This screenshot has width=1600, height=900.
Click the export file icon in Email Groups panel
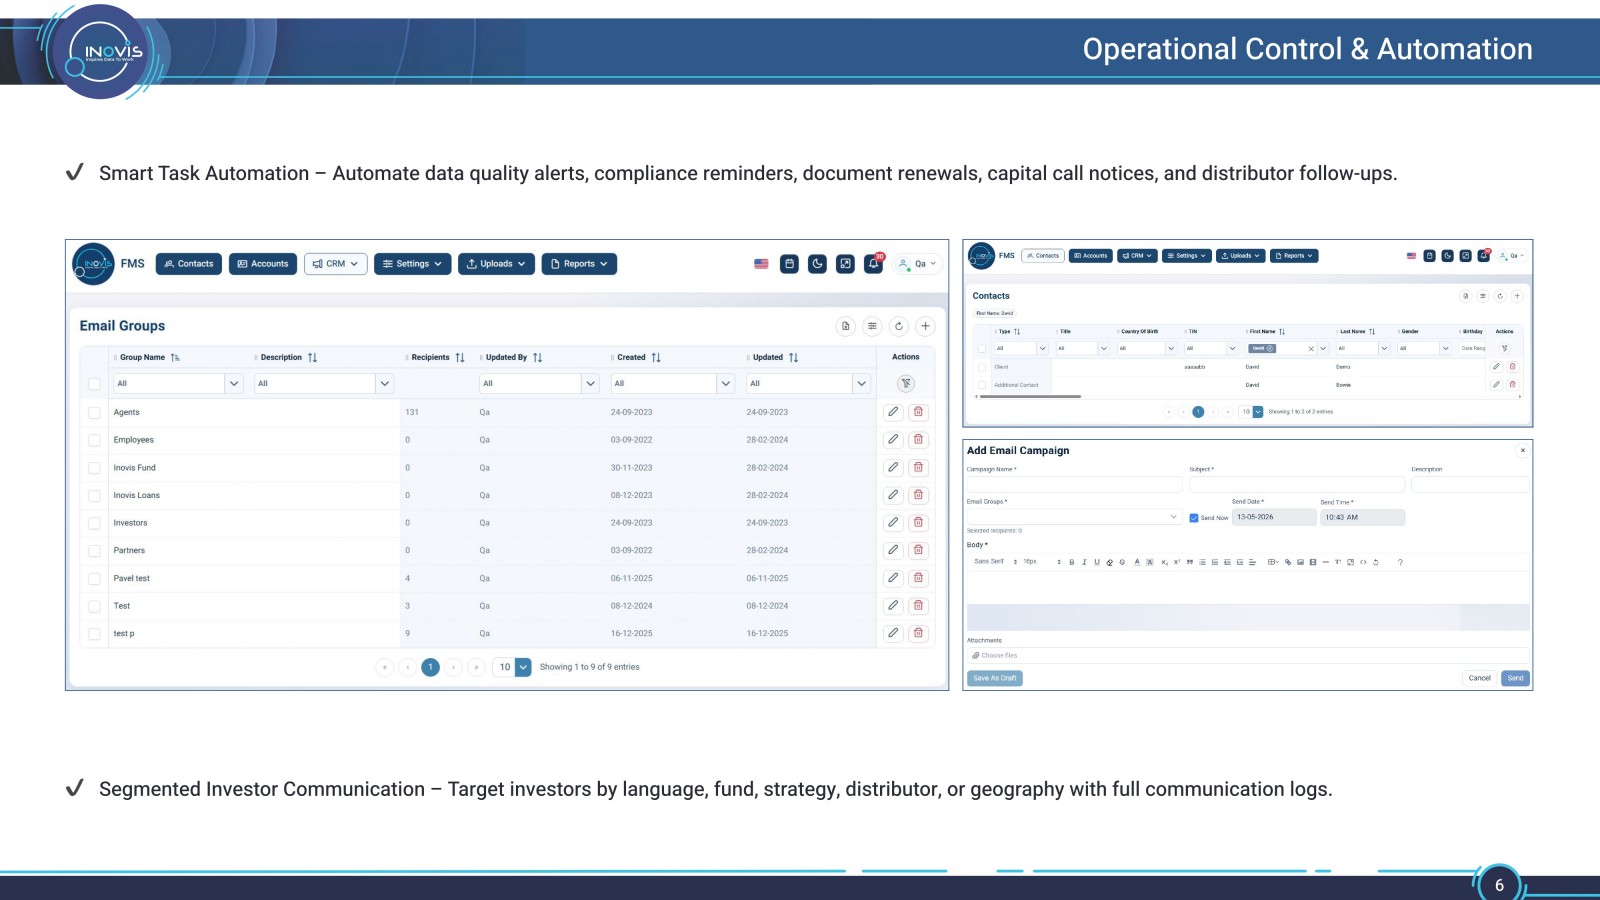click(845, 326)
